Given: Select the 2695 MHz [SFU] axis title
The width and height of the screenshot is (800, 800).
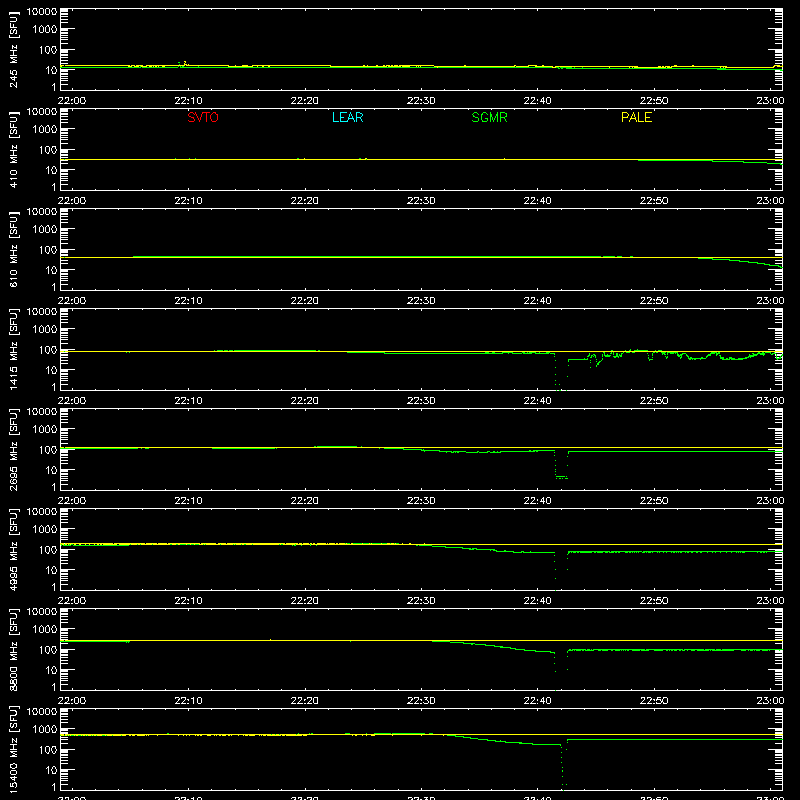Looking at the screenshot, I should click(14, 449).
